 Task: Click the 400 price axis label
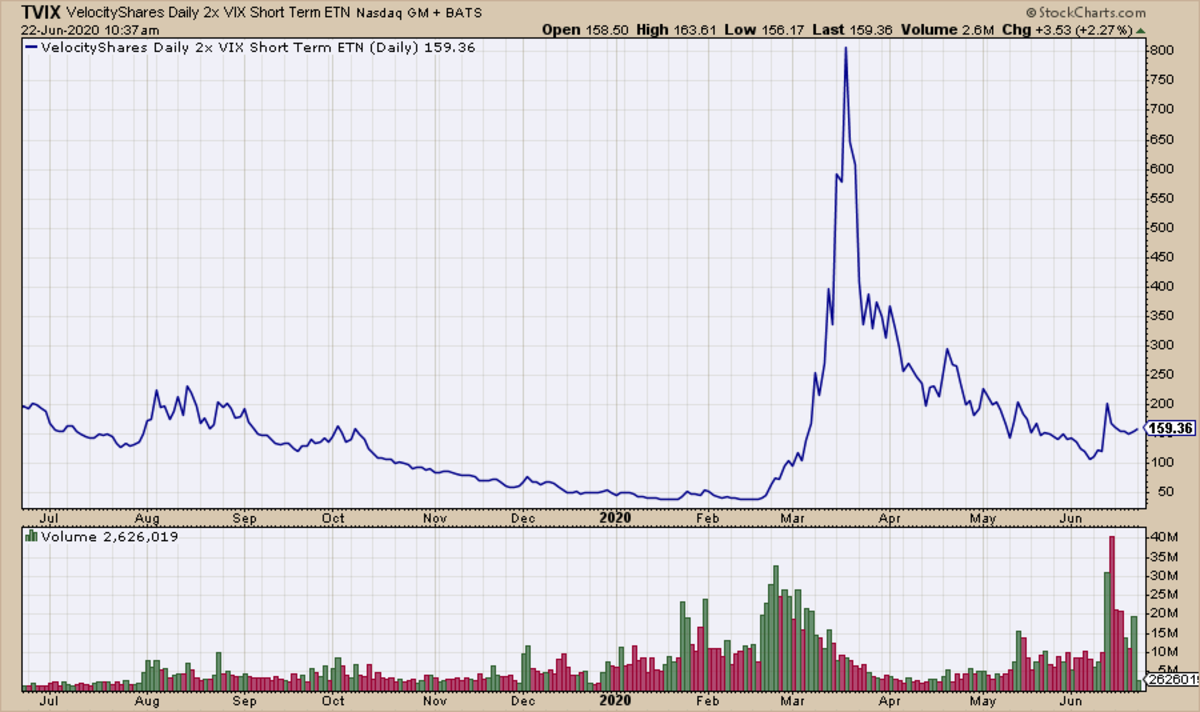1160,286
